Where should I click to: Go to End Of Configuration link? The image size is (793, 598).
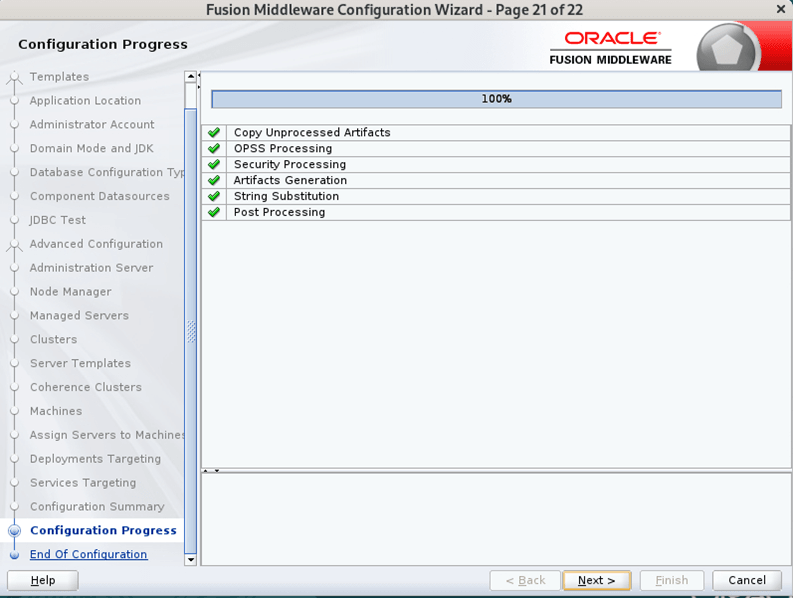coord(89,554)
